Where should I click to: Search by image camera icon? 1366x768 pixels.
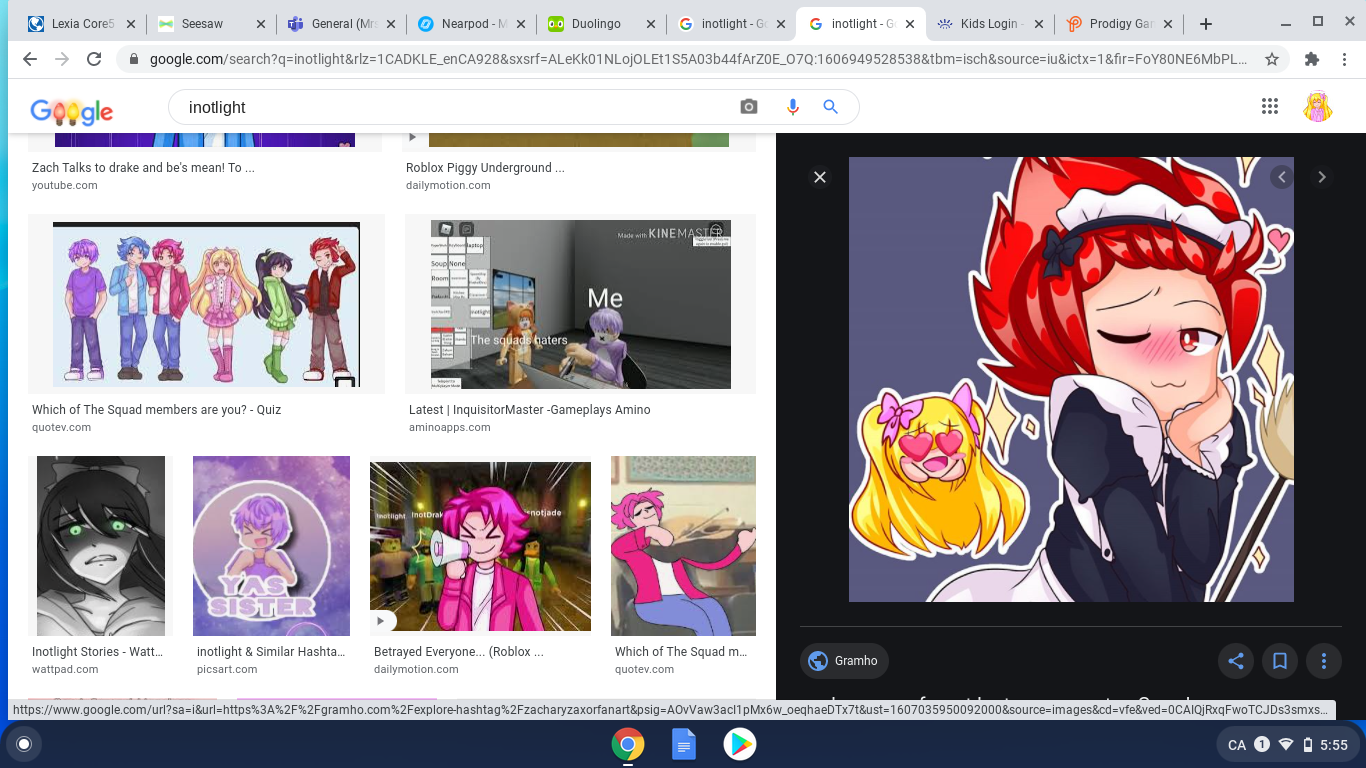click(x=749, y=107)
